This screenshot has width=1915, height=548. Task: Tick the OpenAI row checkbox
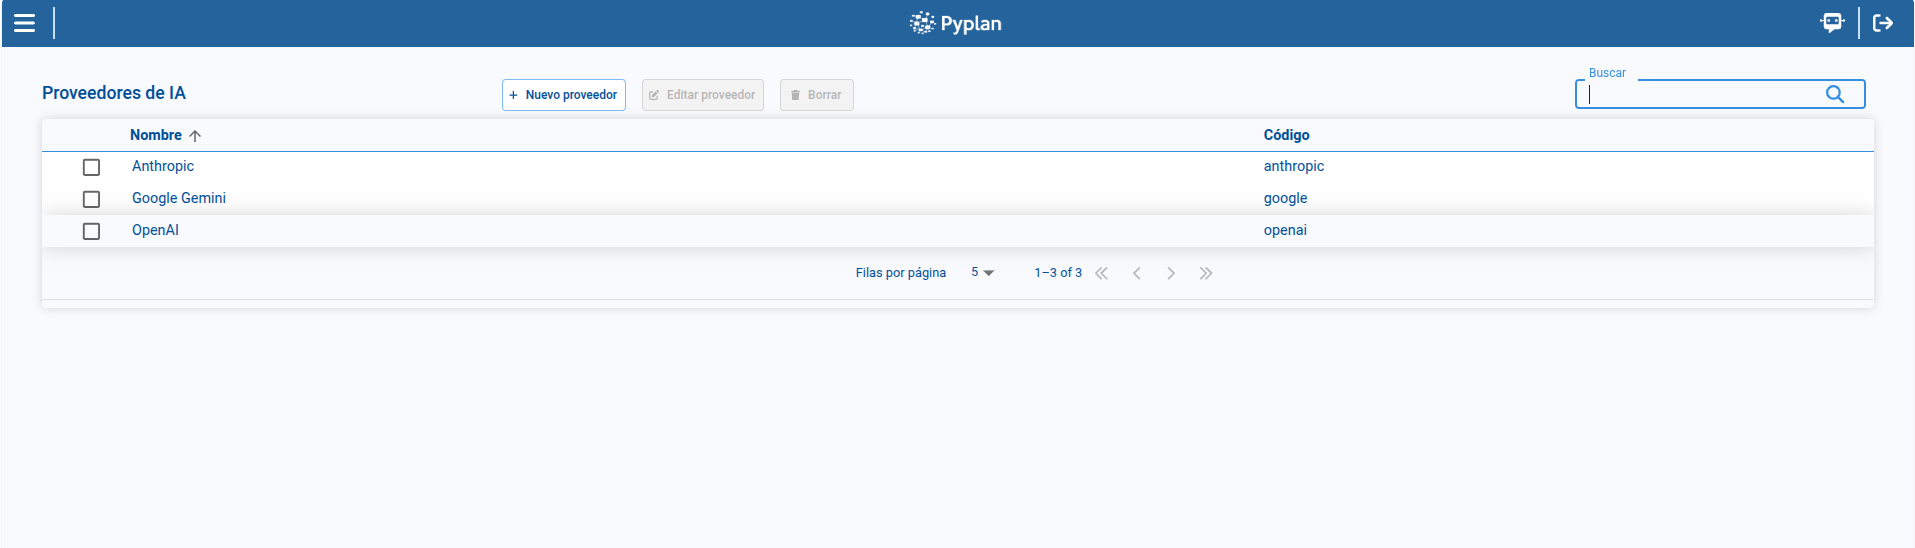[91, 231]
